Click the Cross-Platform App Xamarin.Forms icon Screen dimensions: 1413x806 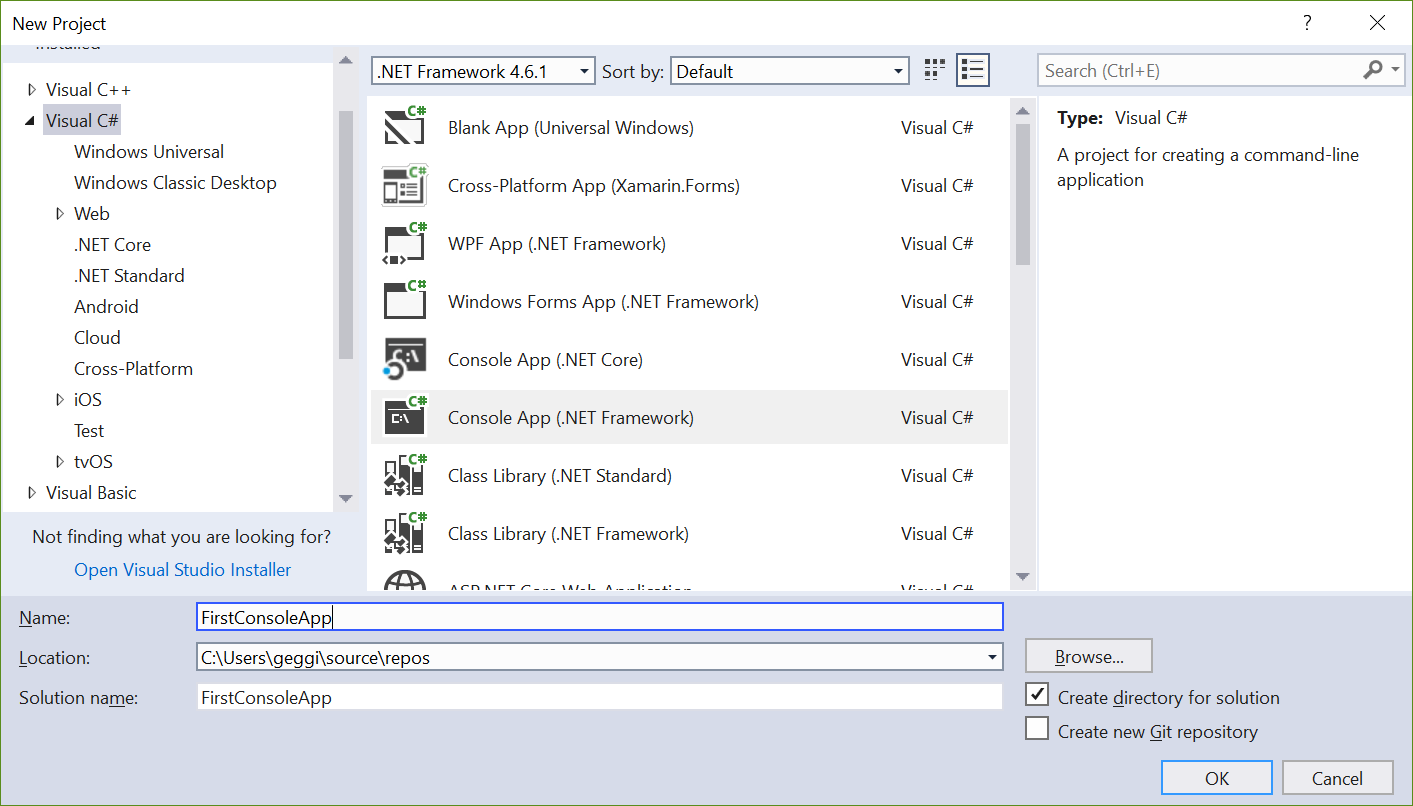tap(405, 186)
